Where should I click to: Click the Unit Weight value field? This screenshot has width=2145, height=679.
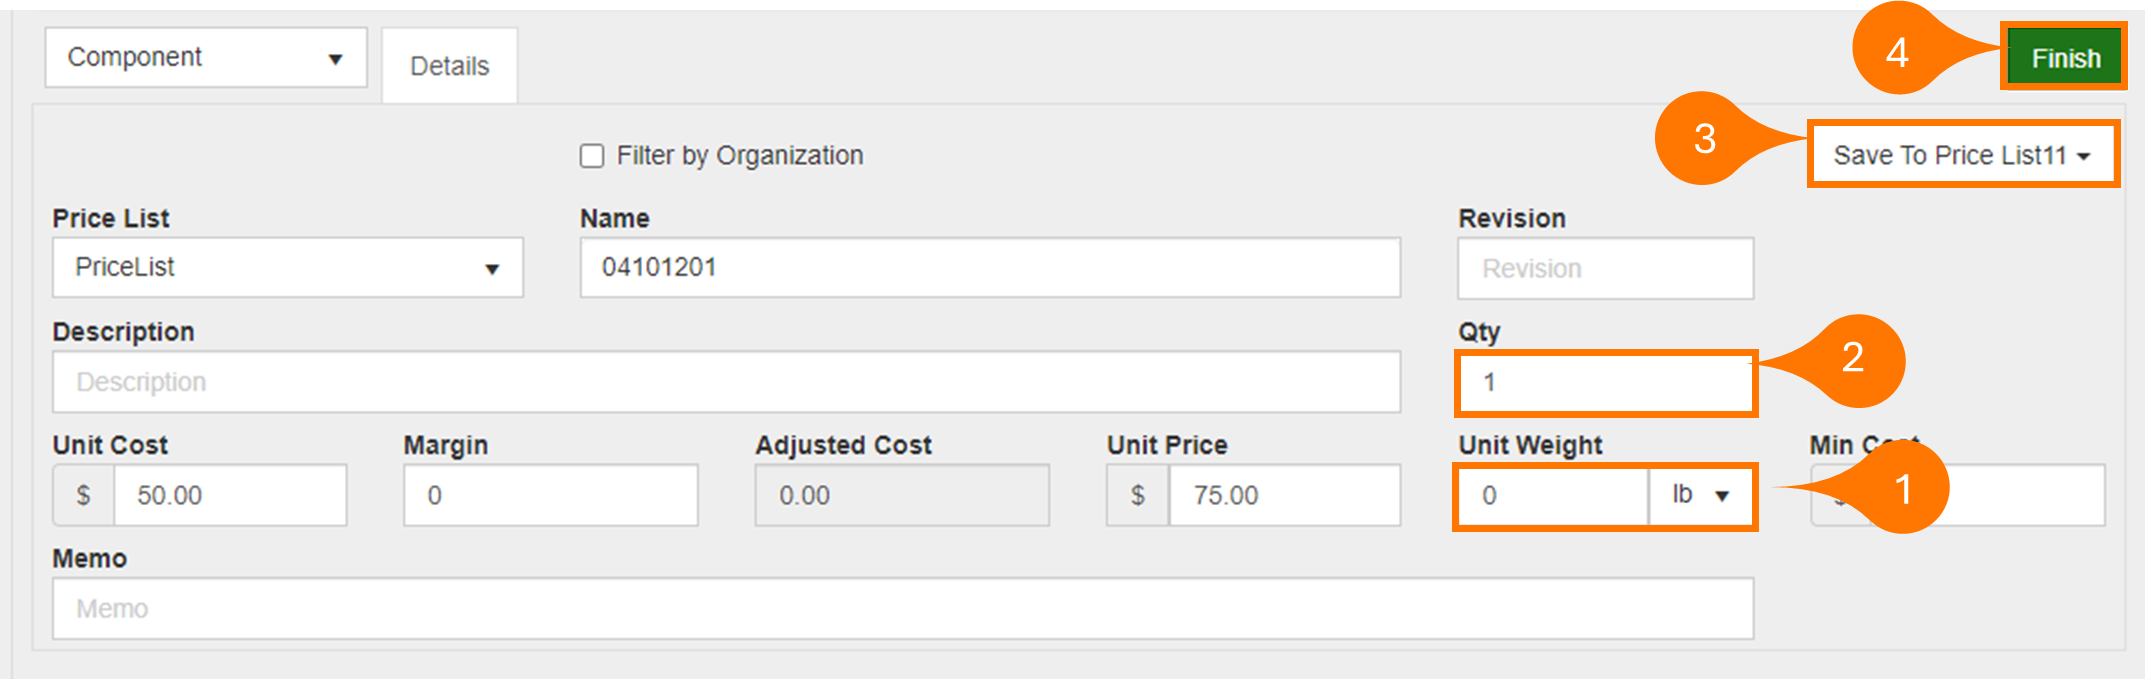click(1552, 496)
